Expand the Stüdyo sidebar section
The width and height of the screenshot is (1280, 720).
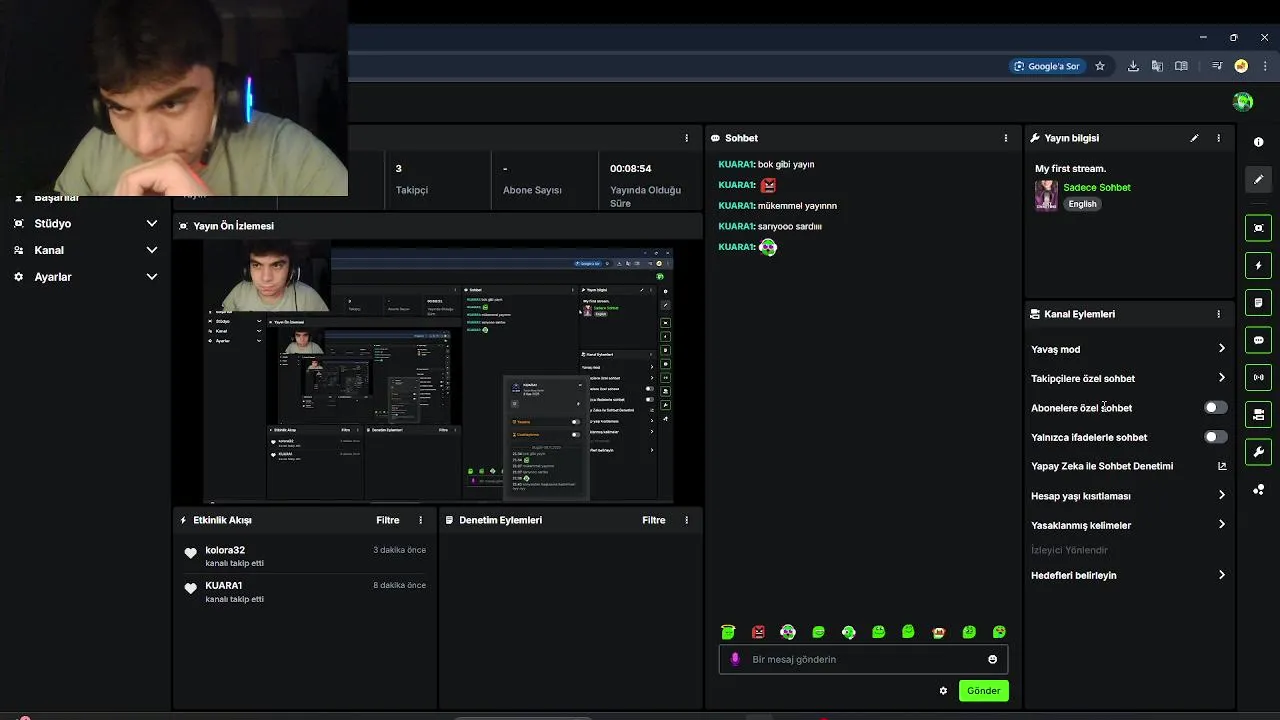tap(152, 224)
